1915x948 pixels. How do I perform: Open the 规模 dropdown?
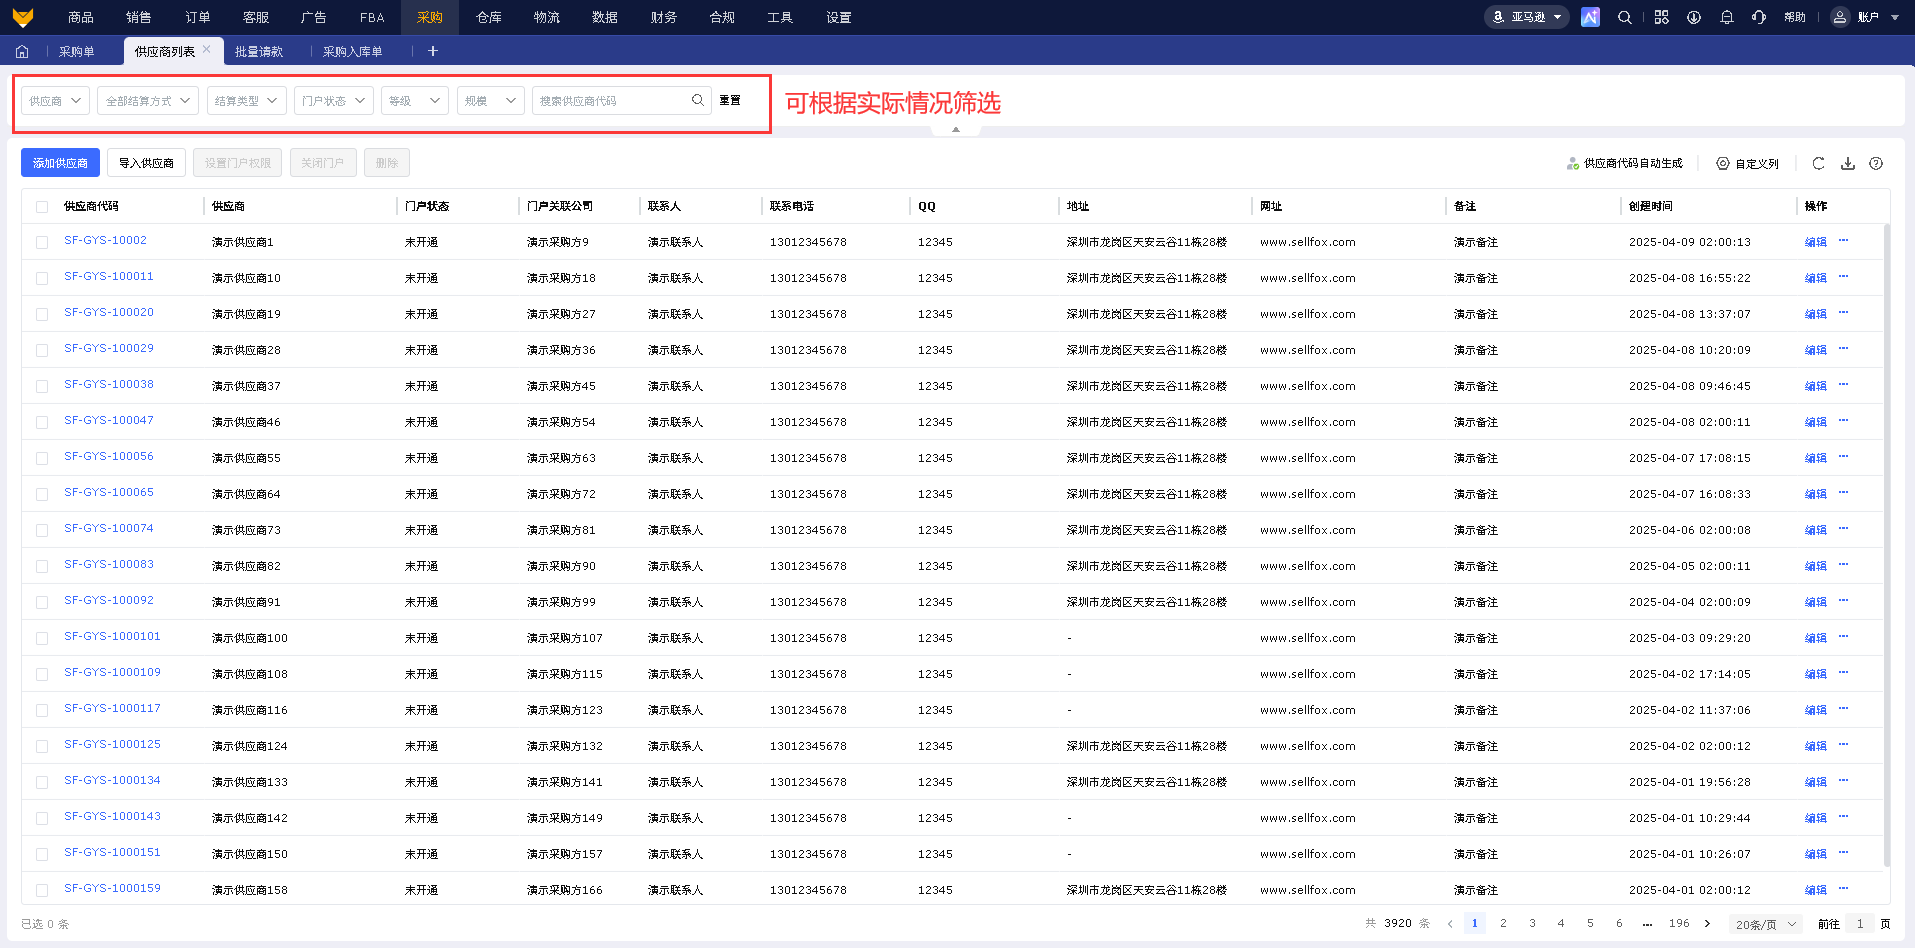(x=491, y=100)
